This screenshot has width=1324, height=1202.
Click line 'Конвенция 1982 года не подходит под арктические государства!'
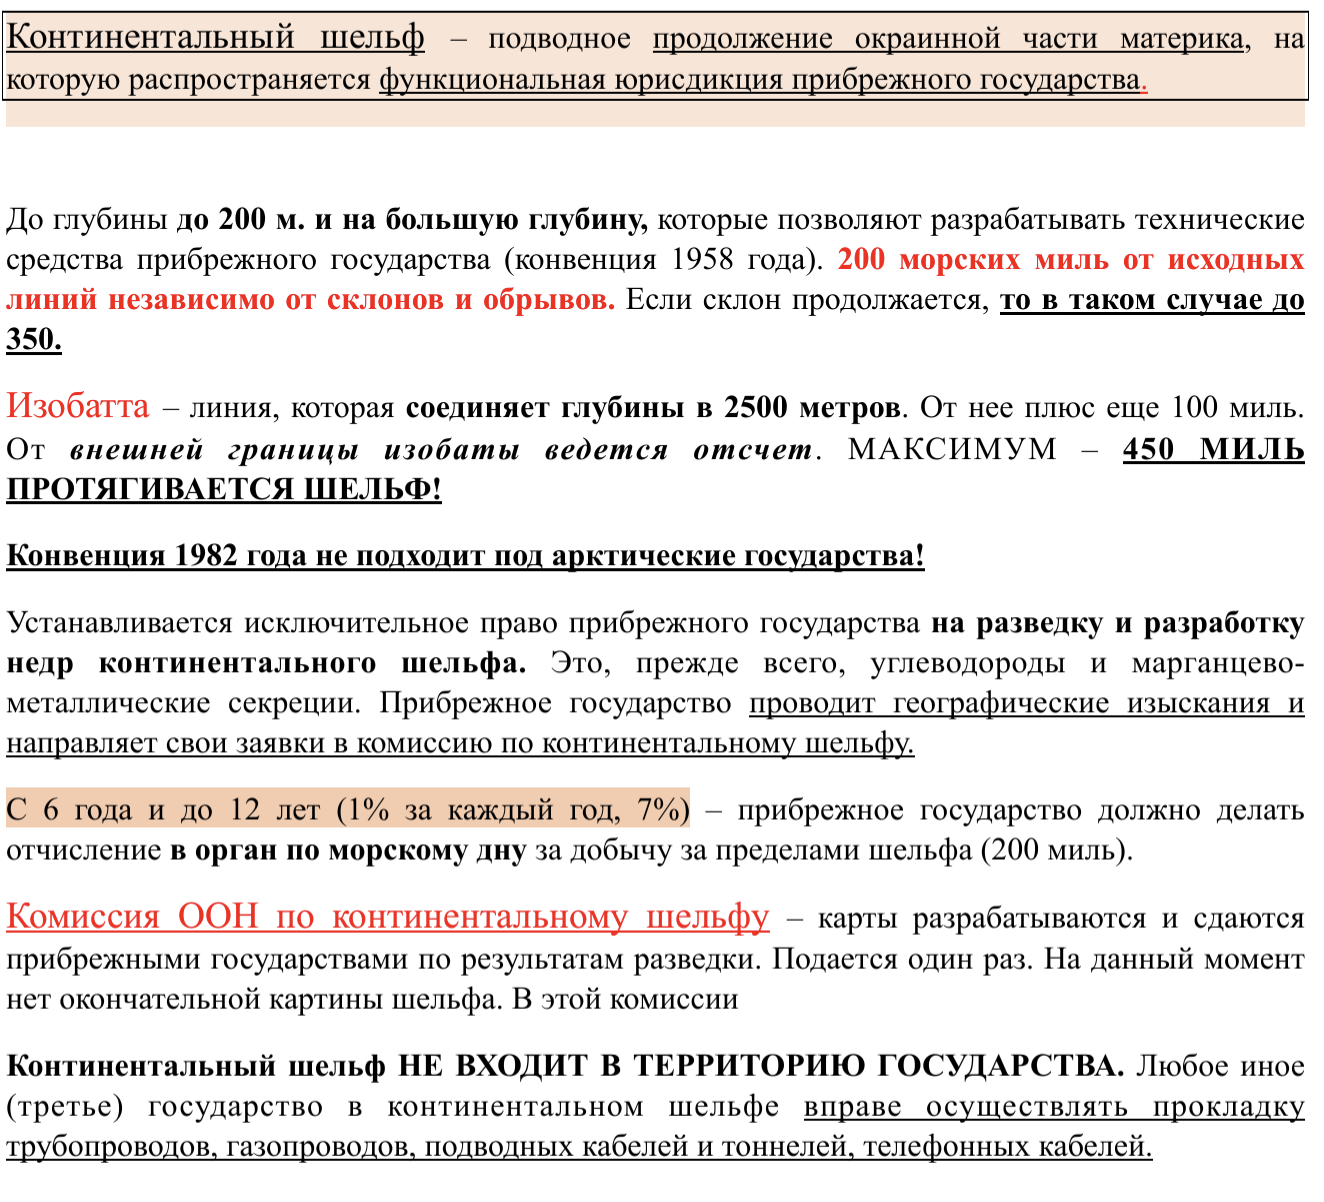coord(465,555)
